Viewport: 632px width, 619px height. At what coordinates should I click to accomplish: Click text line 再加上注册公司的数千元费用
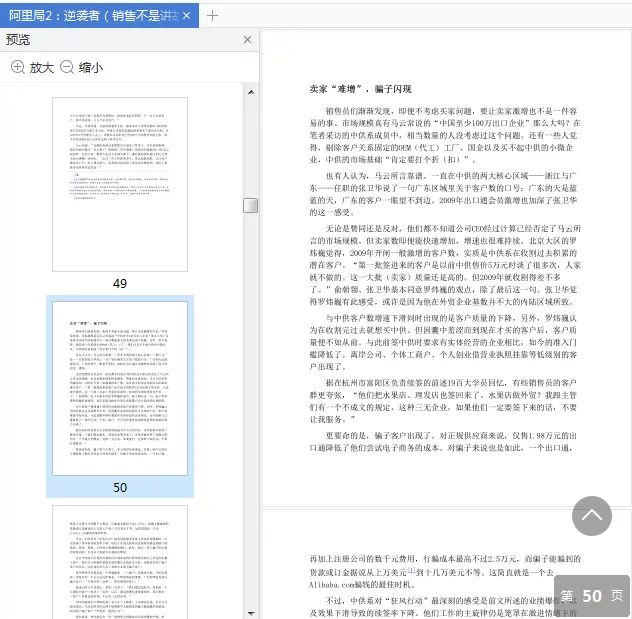coord(445,559)
